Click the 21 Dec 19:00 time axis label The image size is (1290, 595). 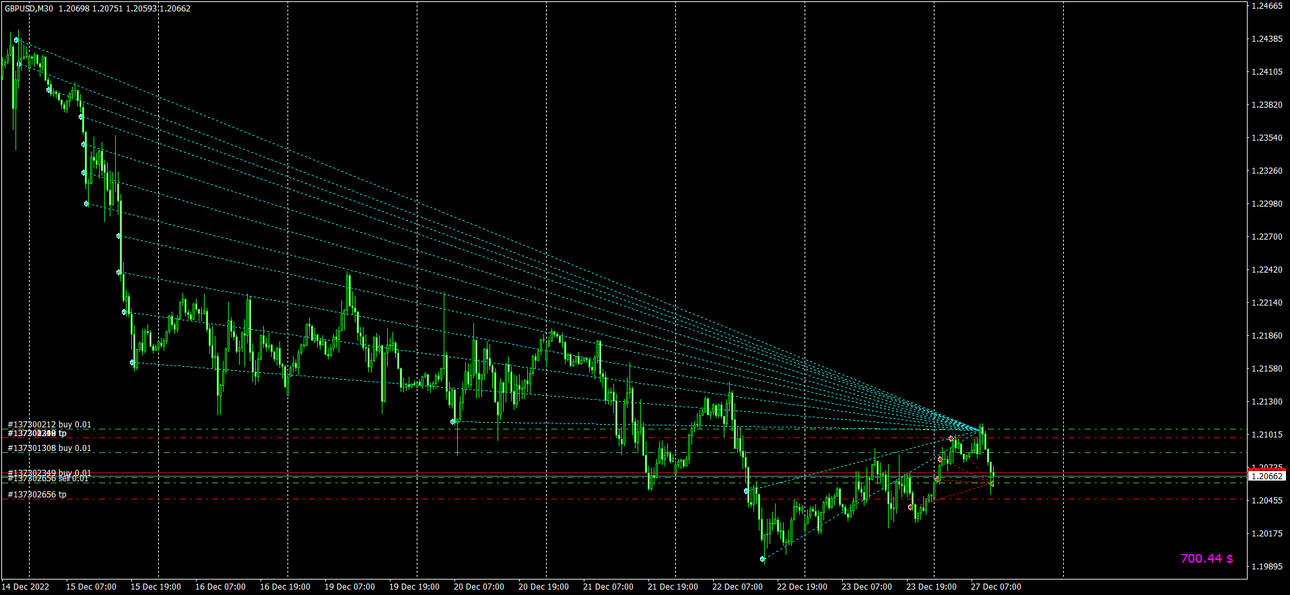click(672, 587)
